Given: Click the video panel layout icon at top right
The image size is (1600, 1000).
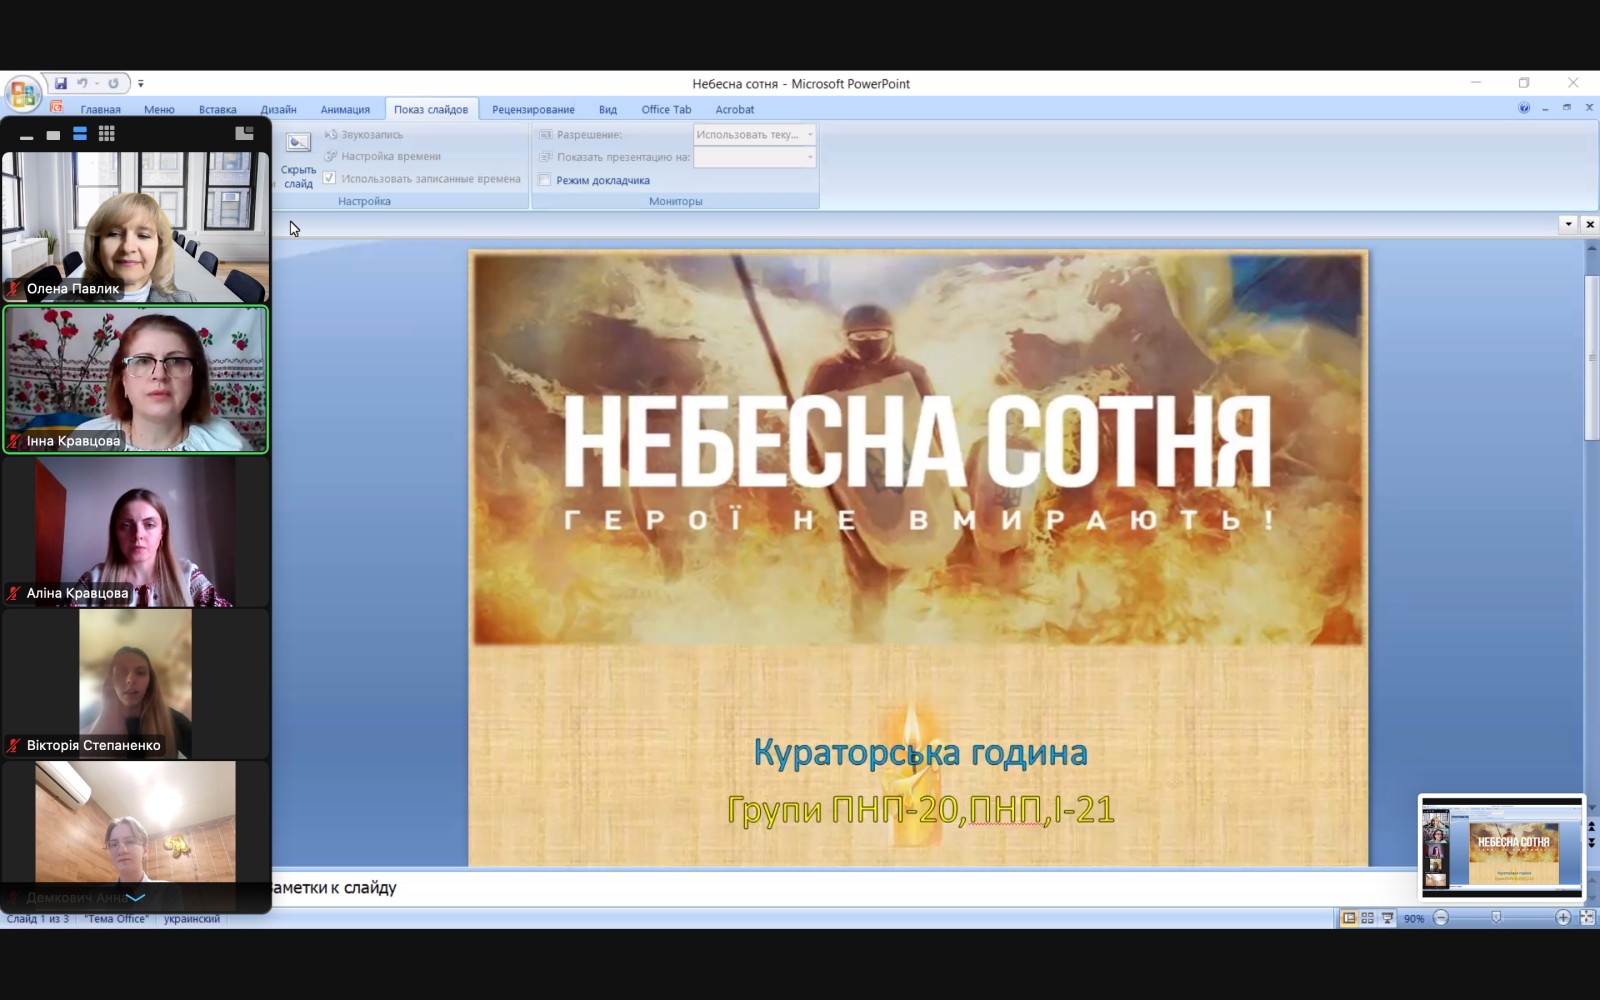Looking at the screenshot, I should click(x=244, y=133).
